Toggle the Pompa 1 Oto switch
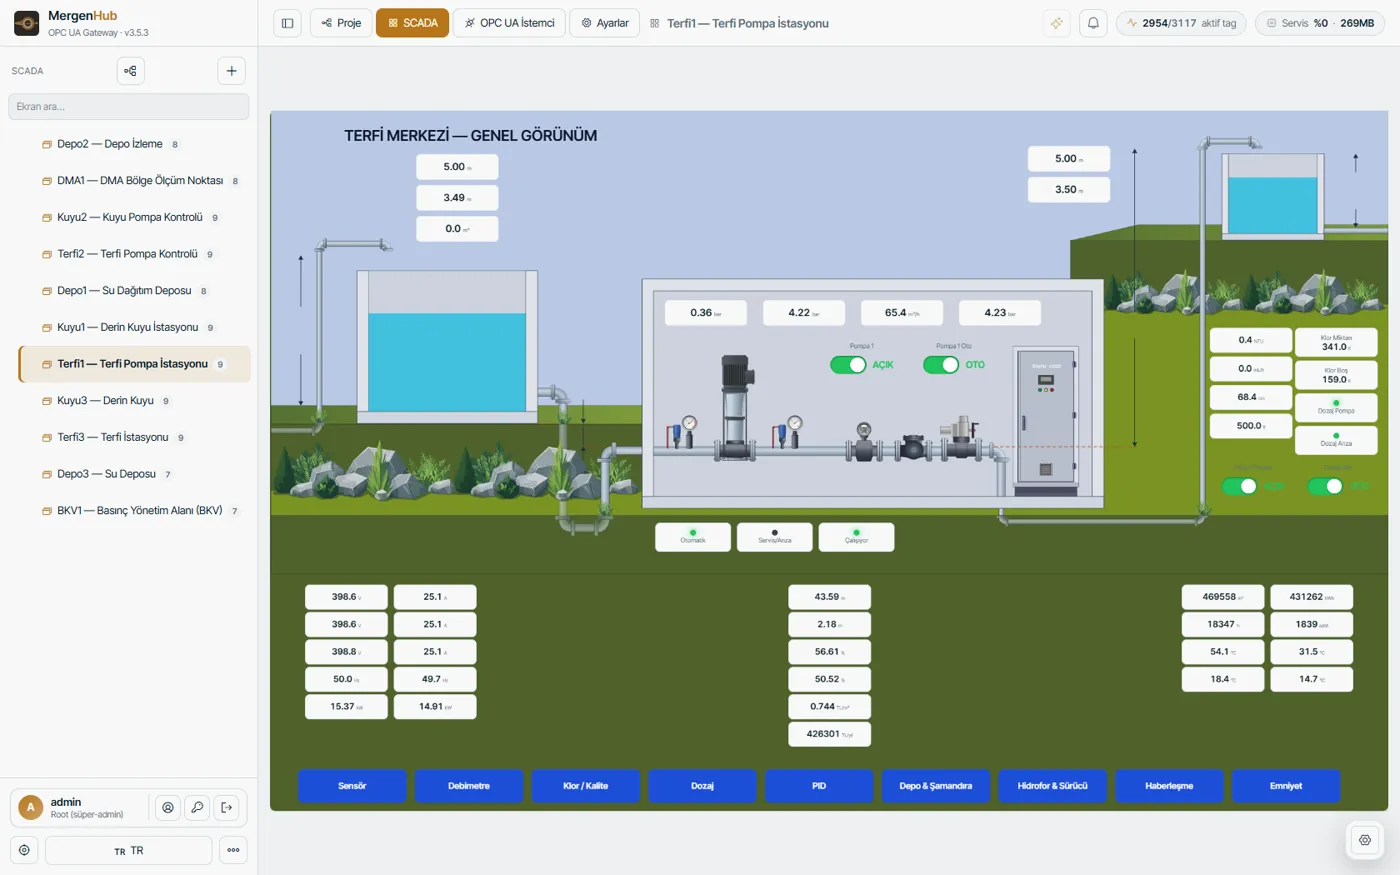 [x=941, y=365]
